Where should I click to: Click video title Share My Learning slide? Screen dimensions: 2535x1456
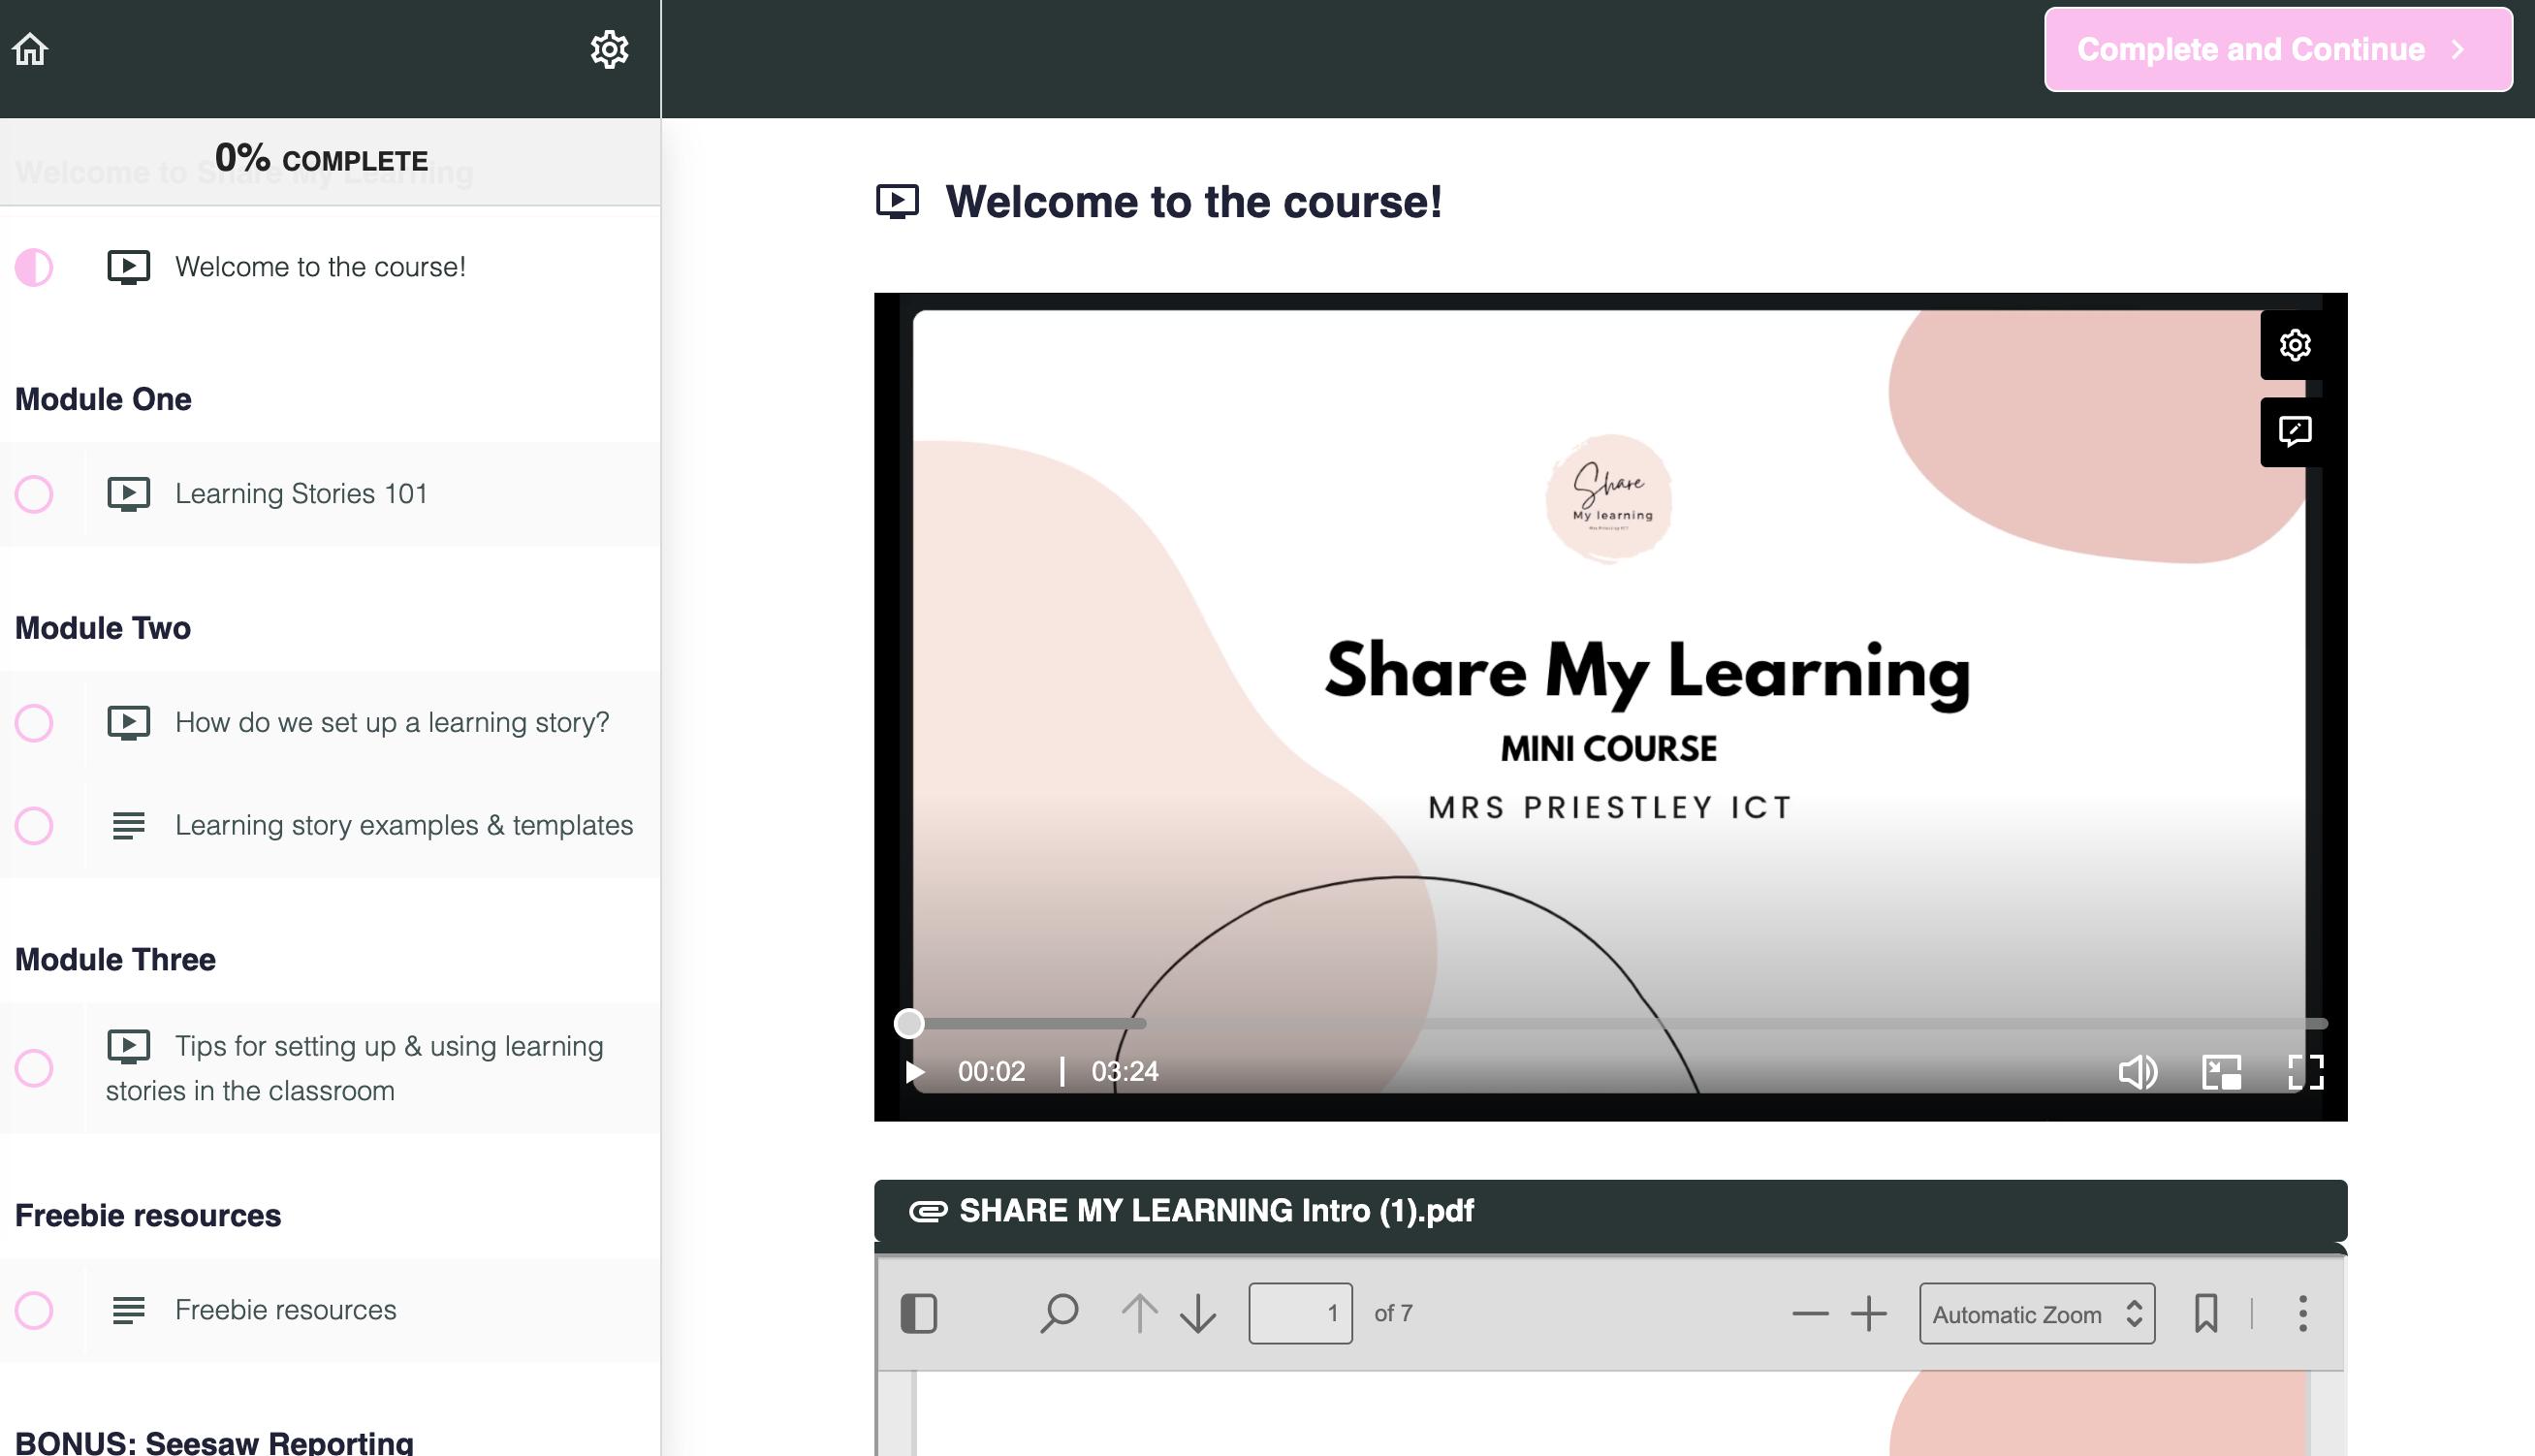(1647, 674)
